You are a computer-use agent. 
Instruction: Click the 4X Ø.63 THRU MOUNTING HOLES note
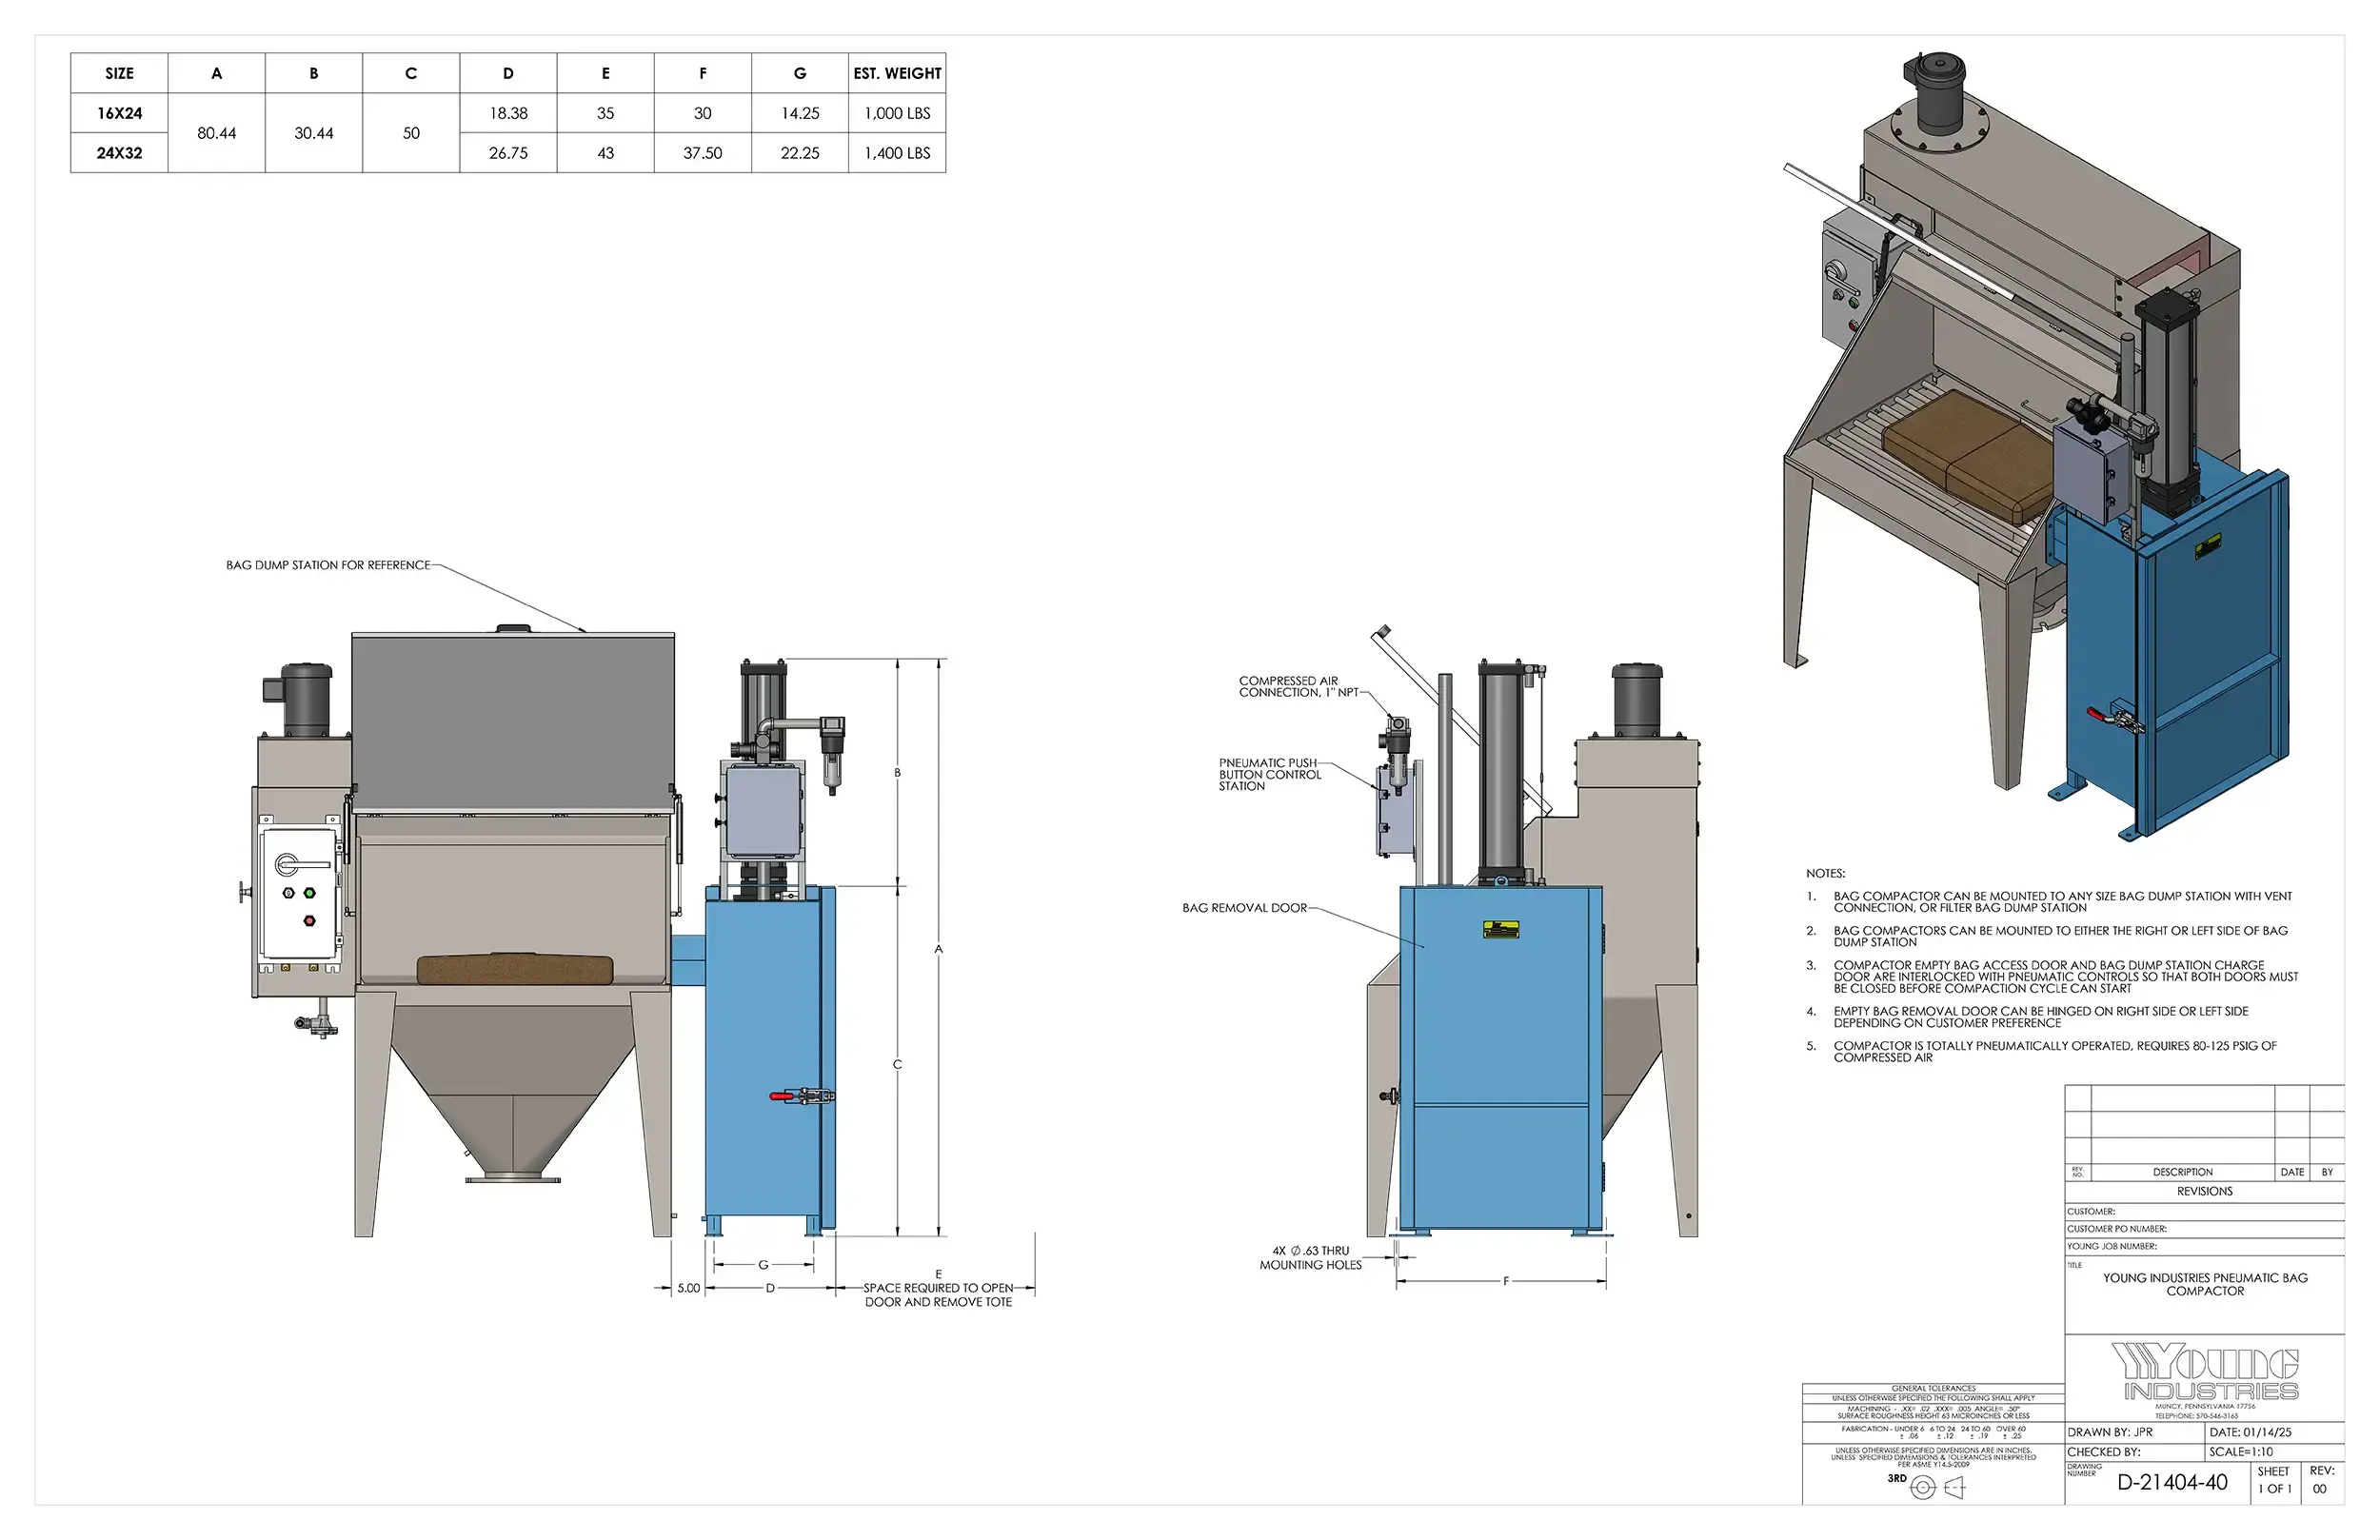point(1310,1258)
